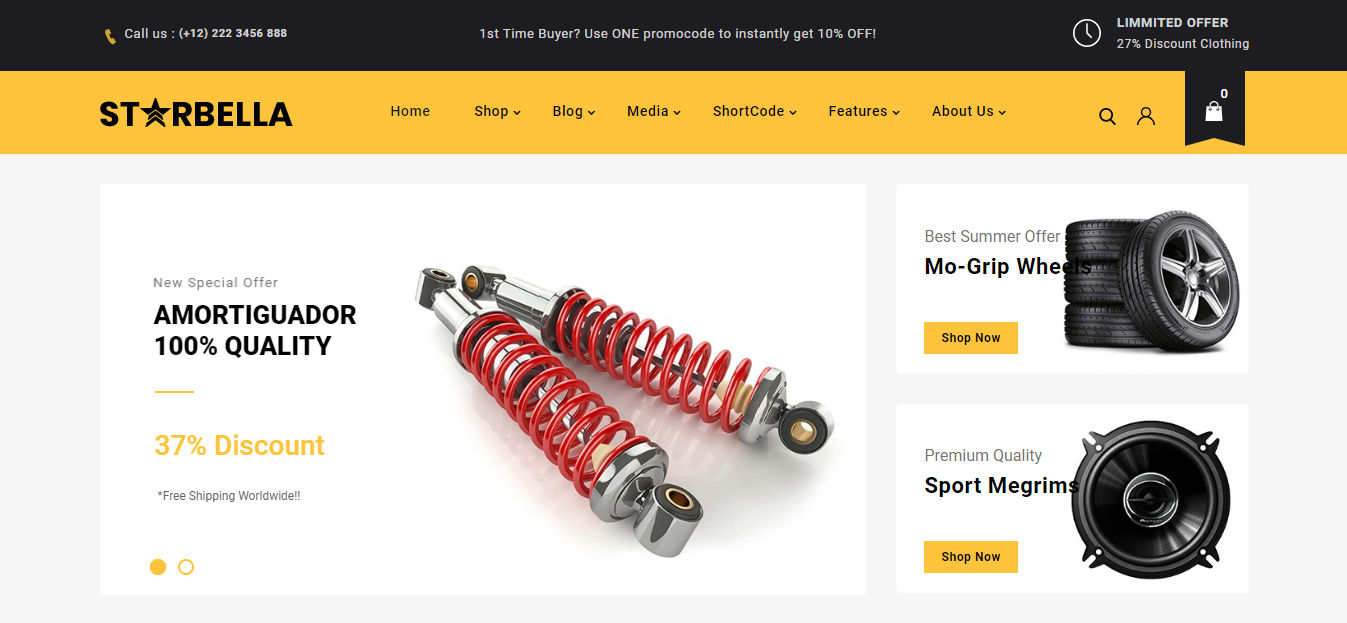The image size is (1347, 623).
Task: Click the clock icon near Limited Offer
Action: 1087,33
